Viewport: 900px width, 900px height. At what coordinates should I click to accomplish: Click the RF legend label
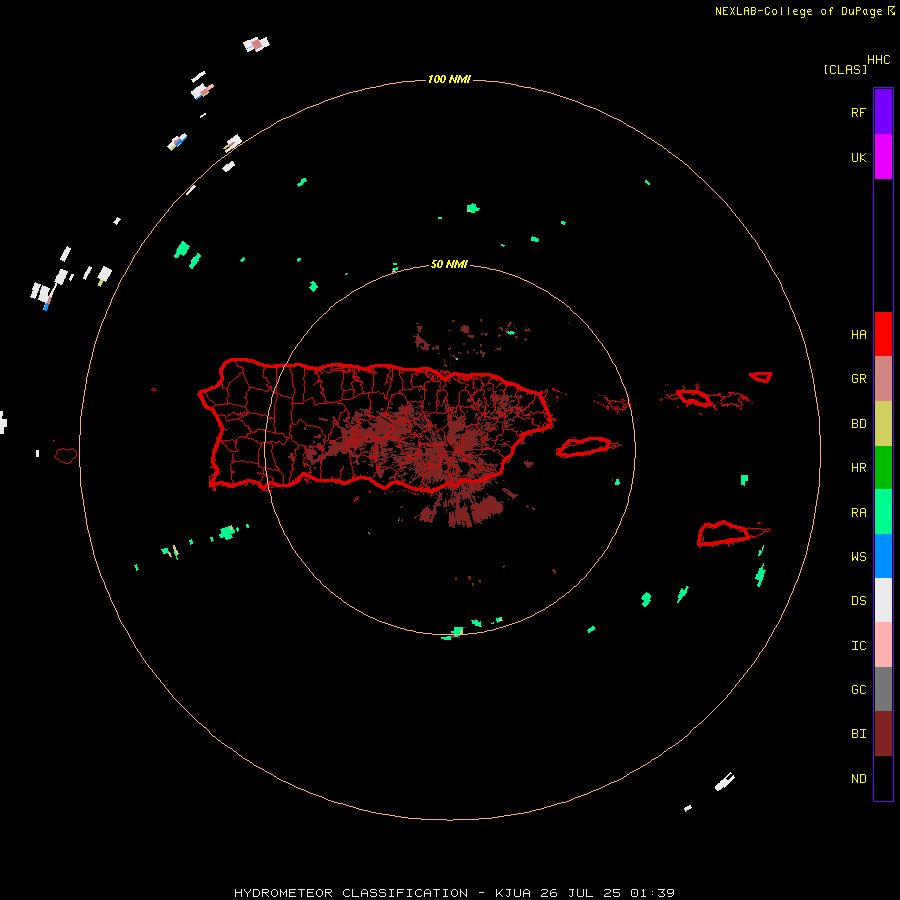(x=858, y=112)
